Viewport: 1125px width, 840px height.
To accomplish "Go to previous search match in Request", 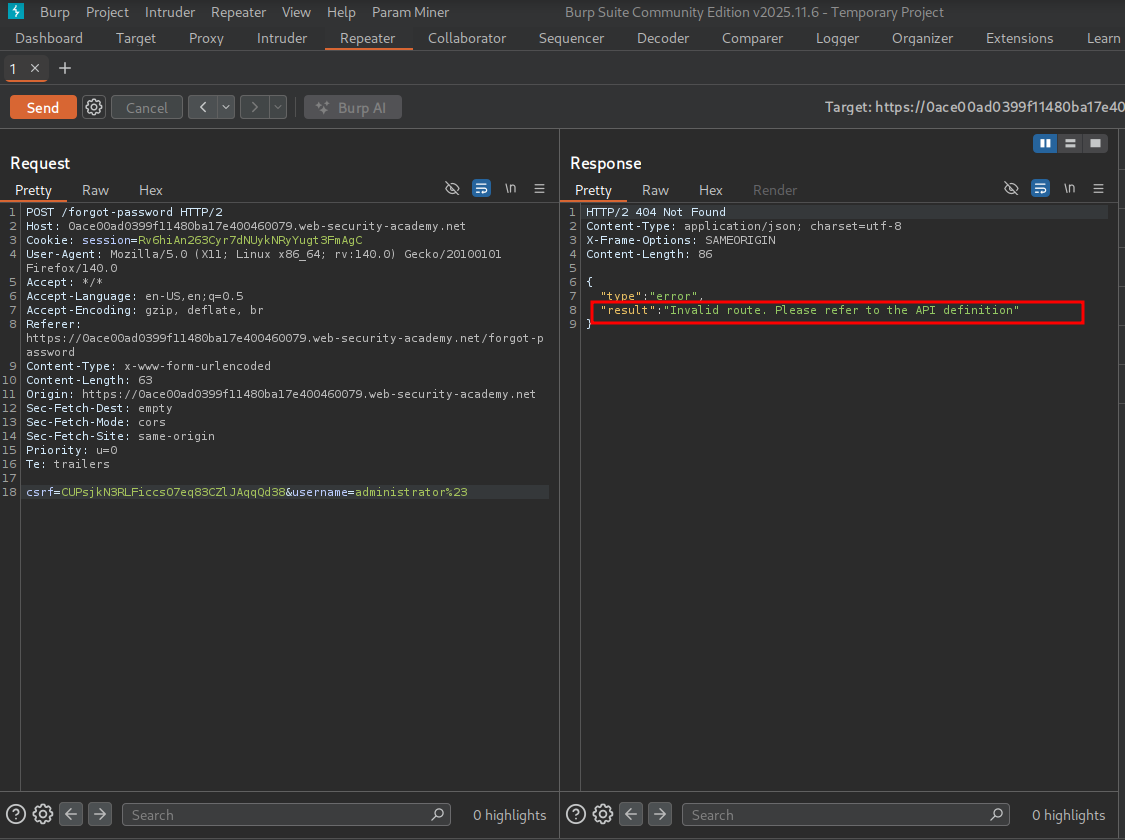I will 71,814.
